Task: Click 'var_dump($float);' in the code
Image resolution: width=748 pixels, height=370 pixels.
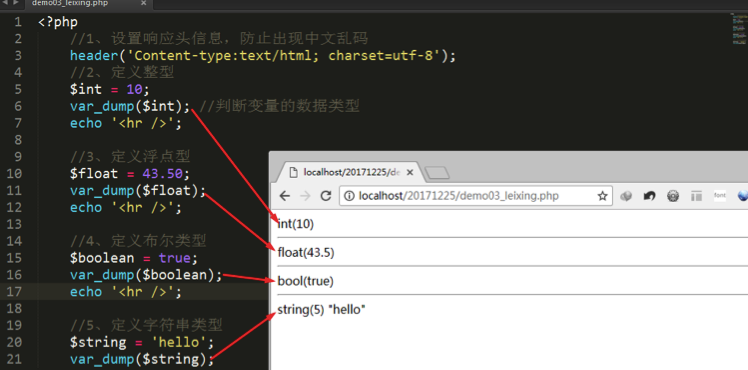Action: (138, 191)
